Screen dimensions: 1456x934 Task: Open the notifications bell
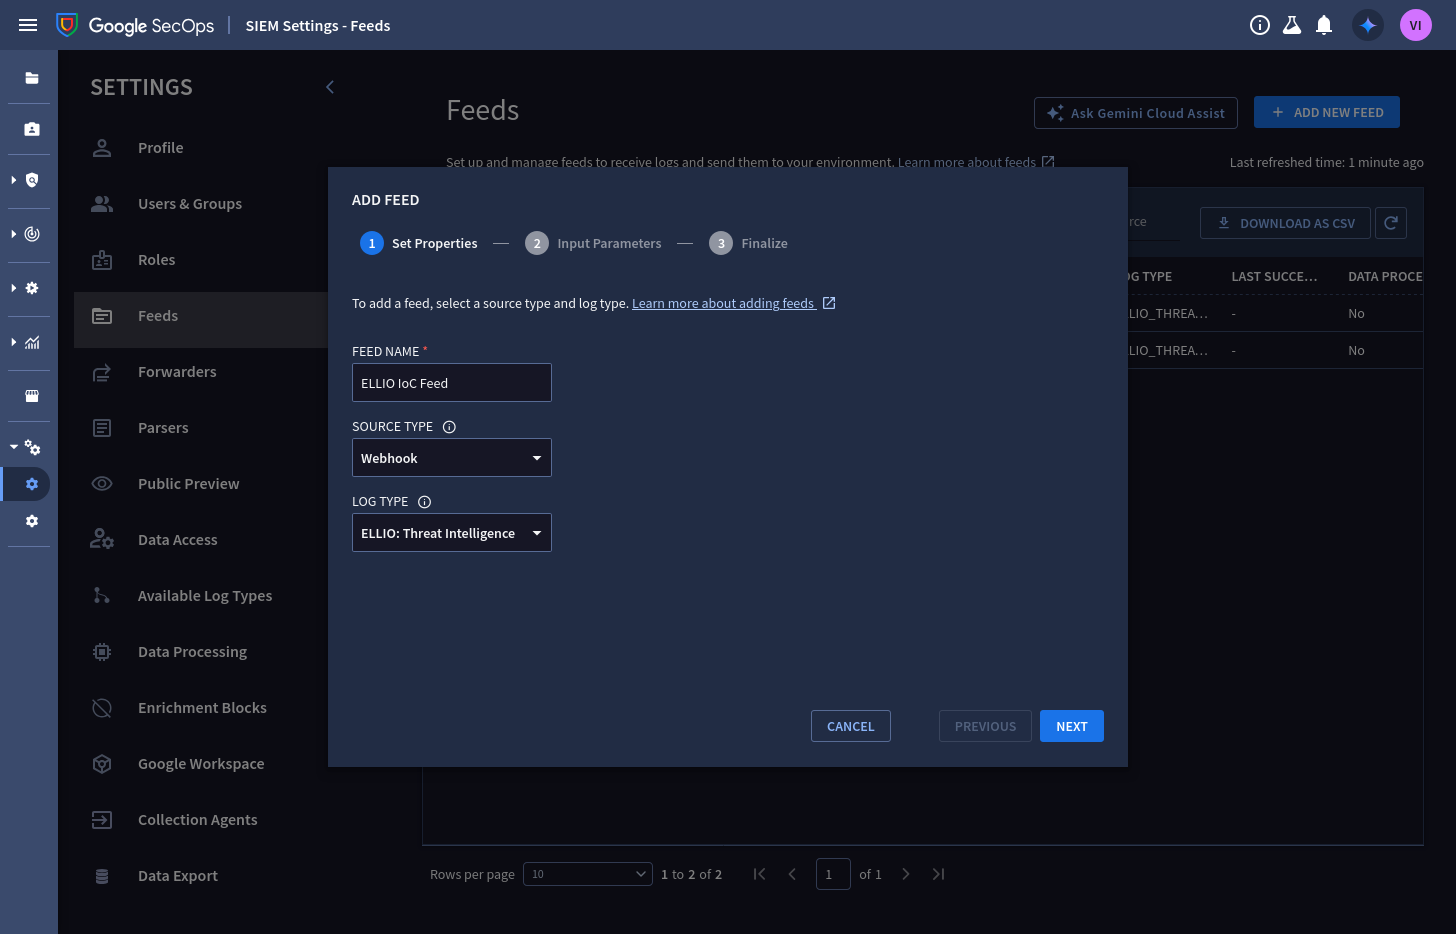point(1324,25)
